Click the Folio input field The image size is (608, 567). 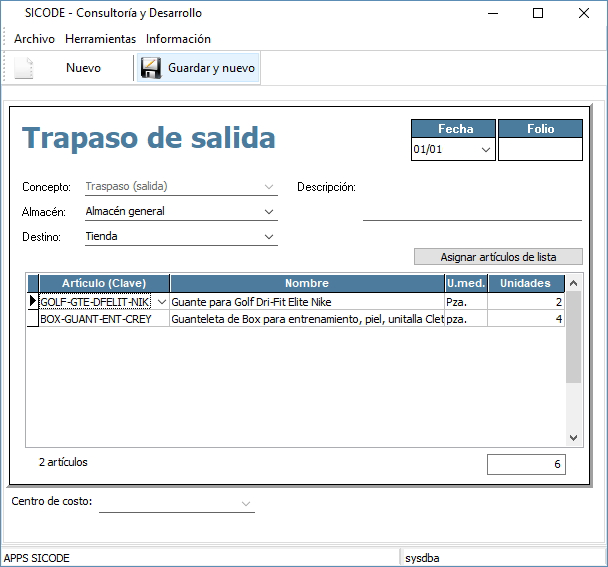click(540, 150)
